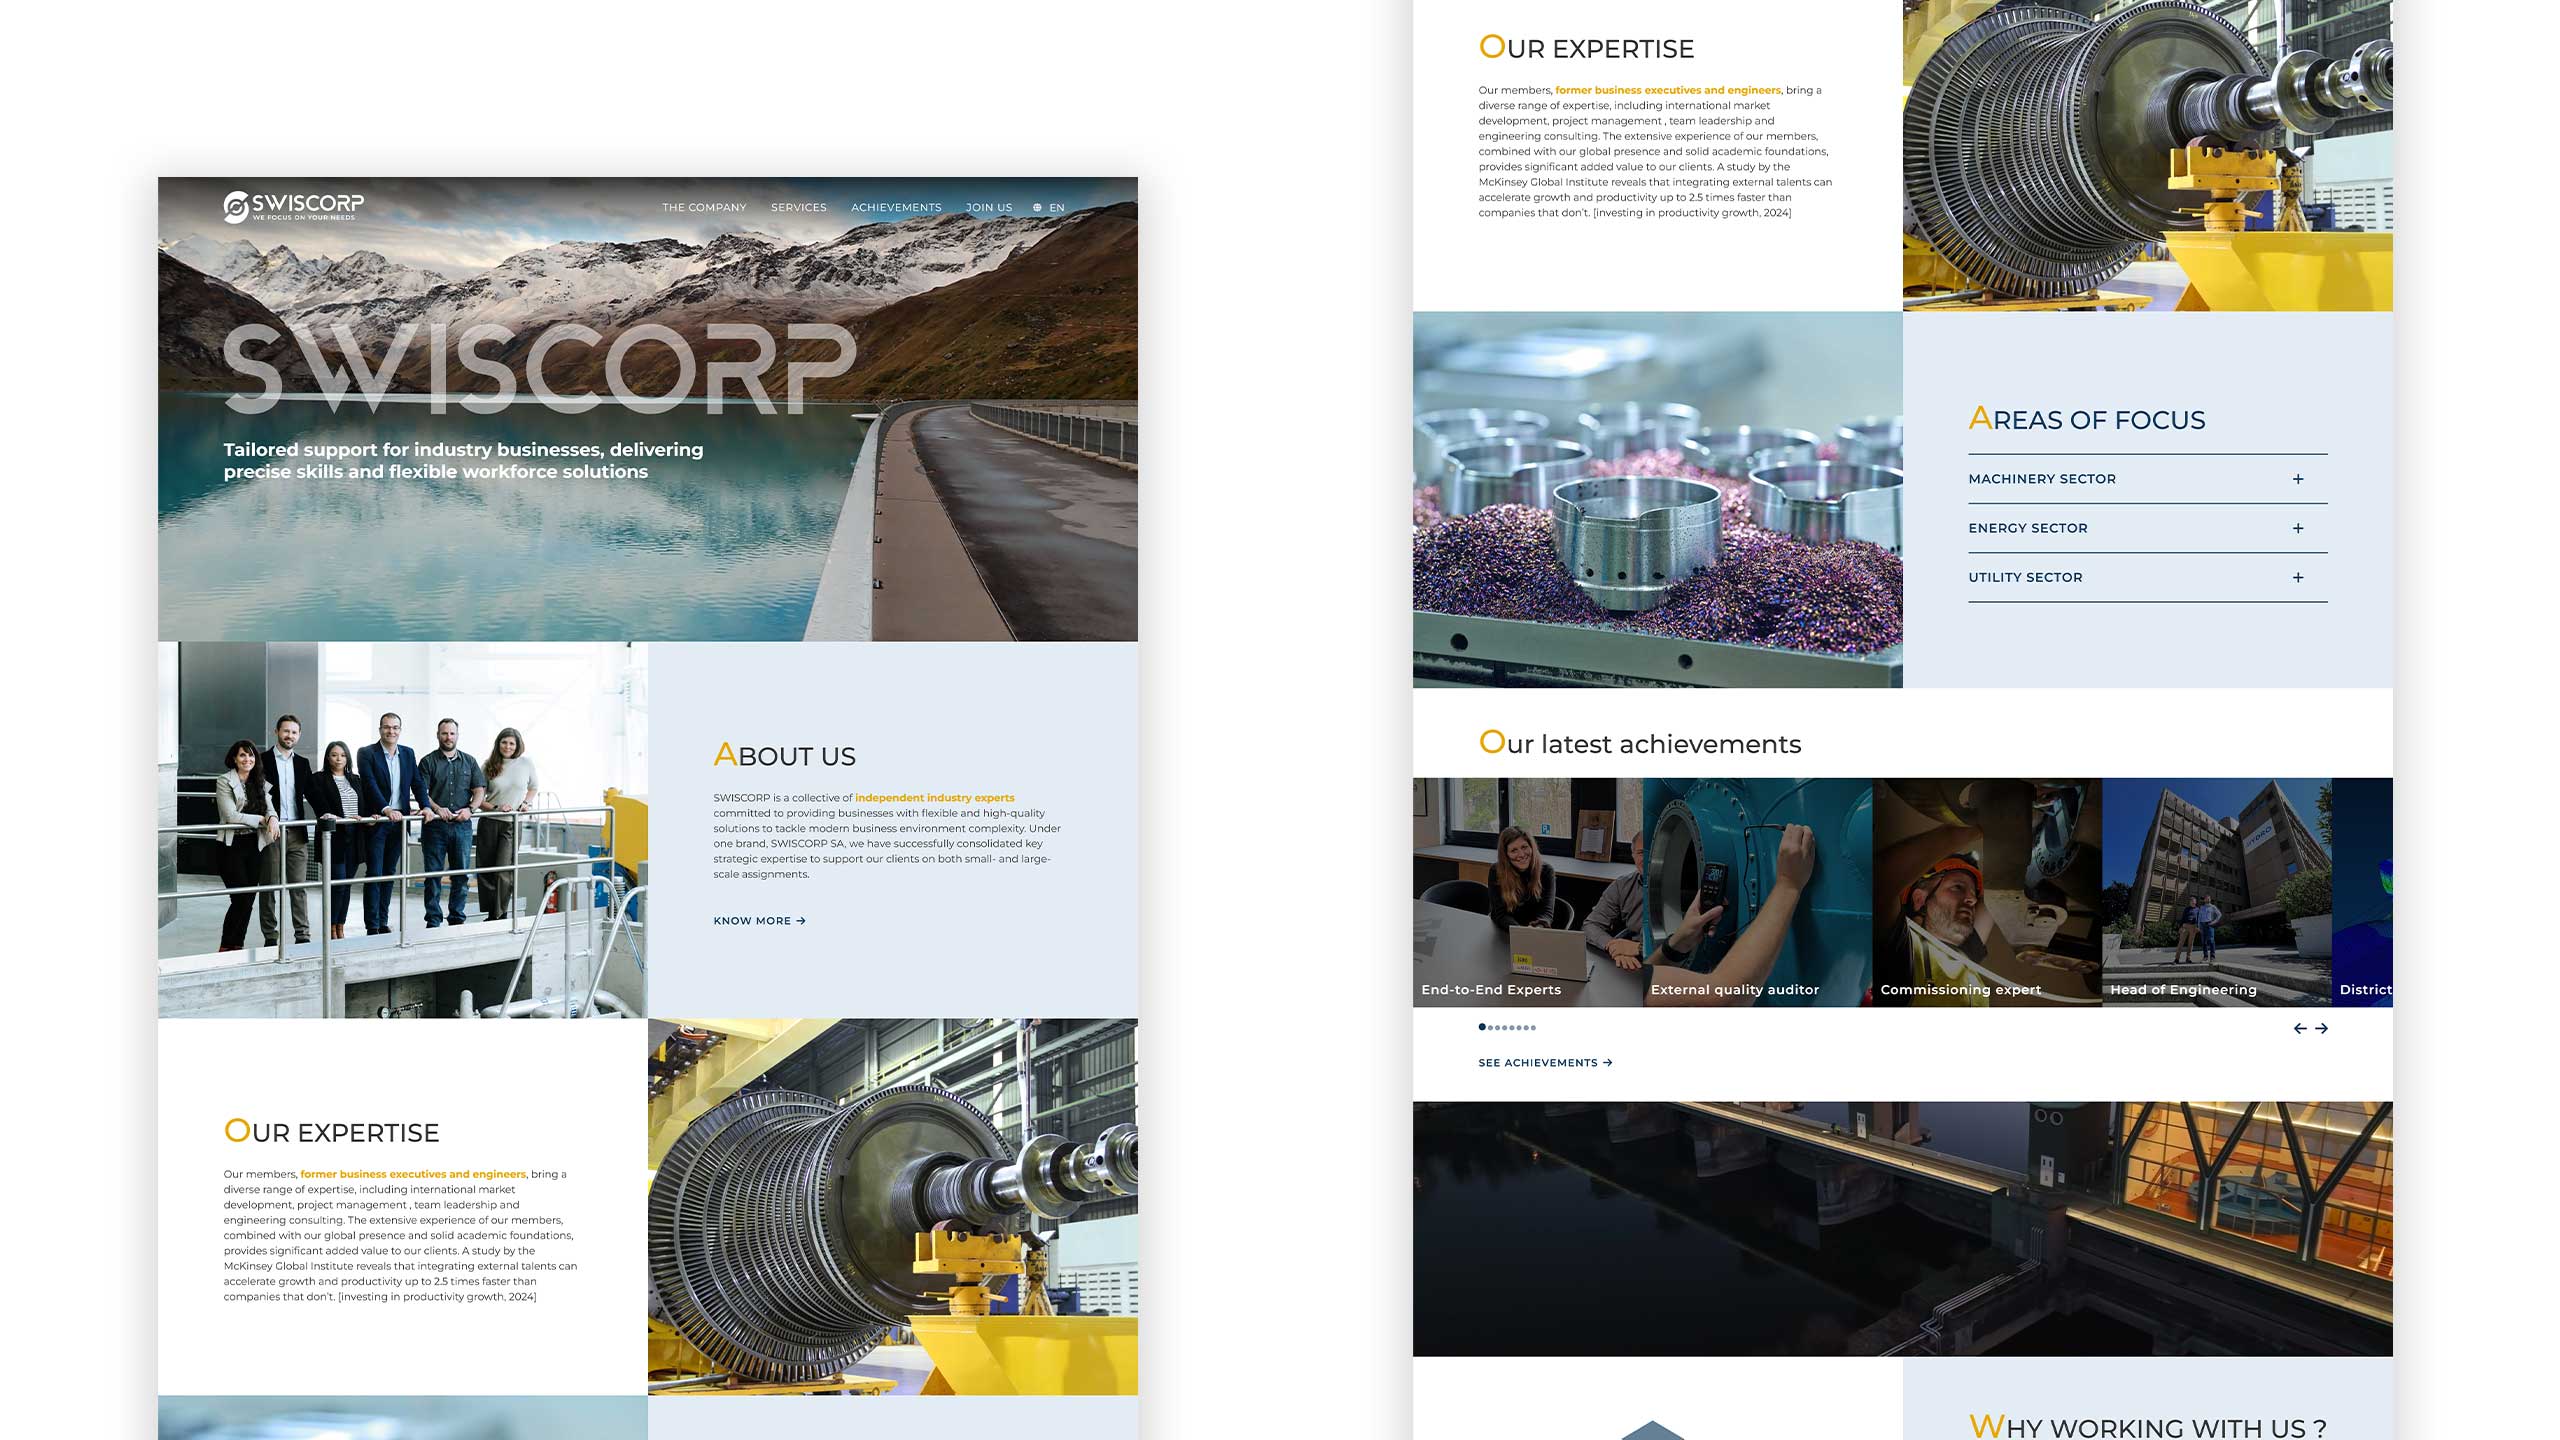Screen dimensions: 2560x1440
Task: Click the SWISCORP logo in the header
Action: point(293,207)
